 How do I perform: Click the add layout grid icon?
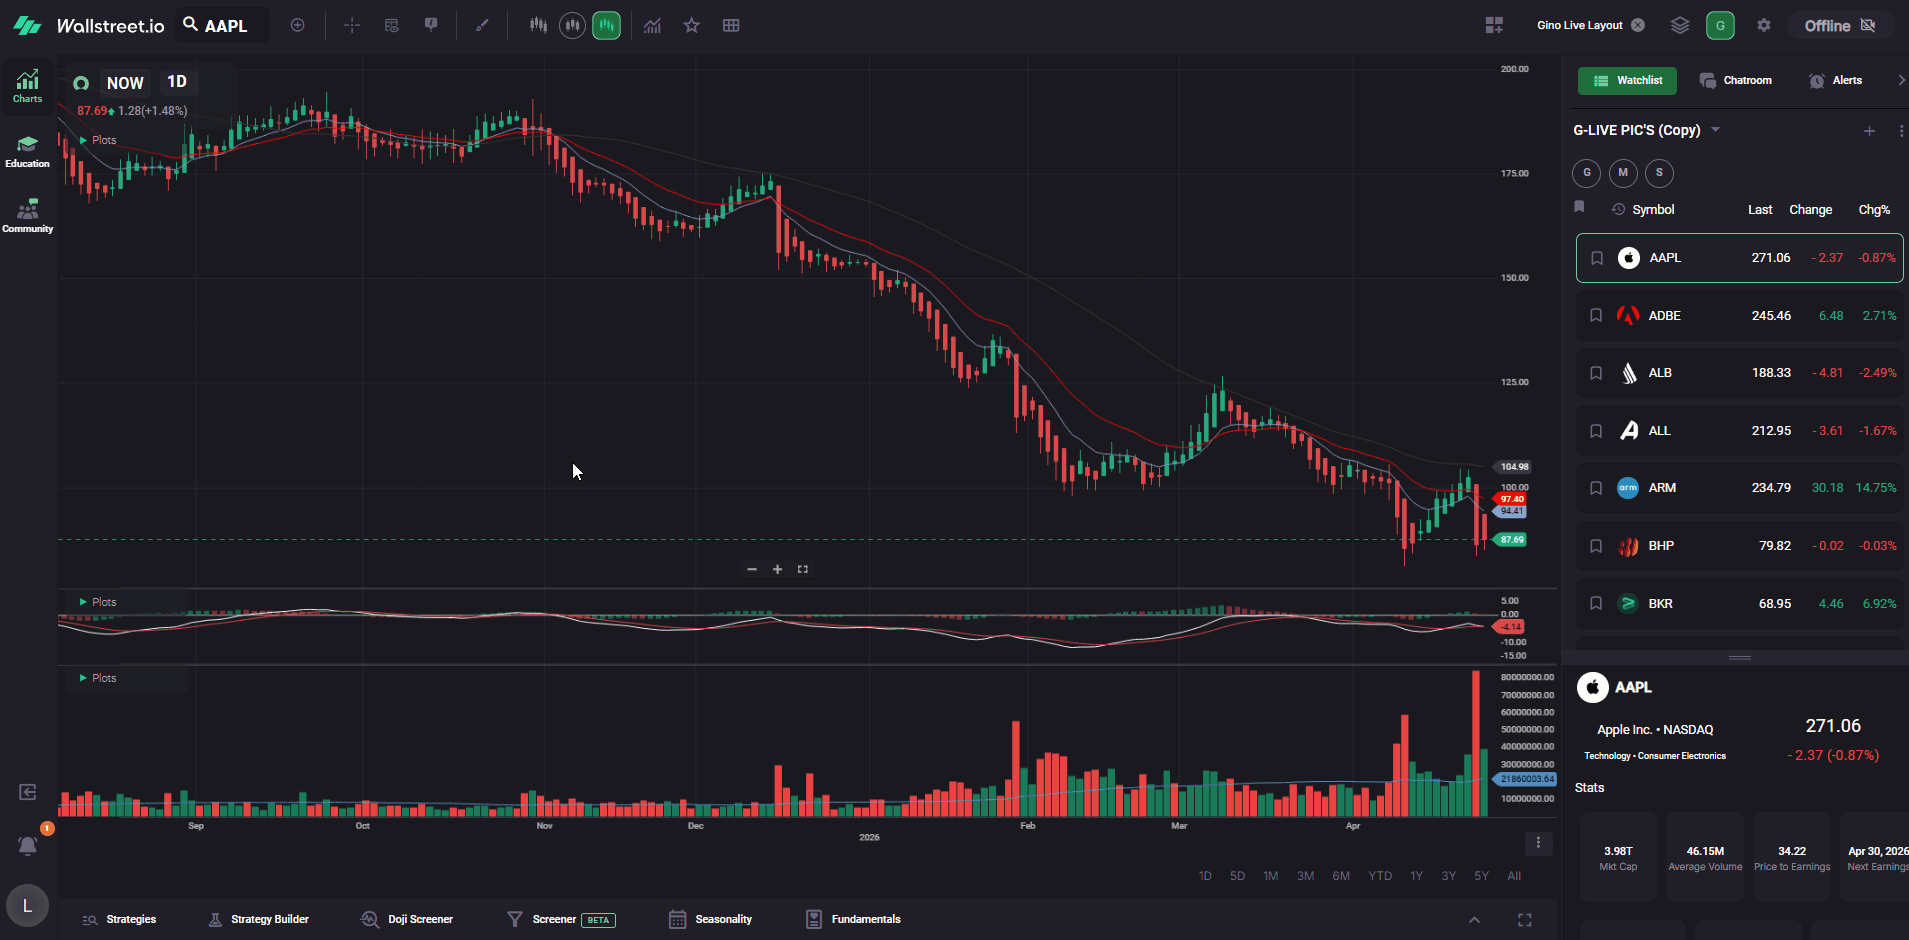click(x=1494, y=25)
